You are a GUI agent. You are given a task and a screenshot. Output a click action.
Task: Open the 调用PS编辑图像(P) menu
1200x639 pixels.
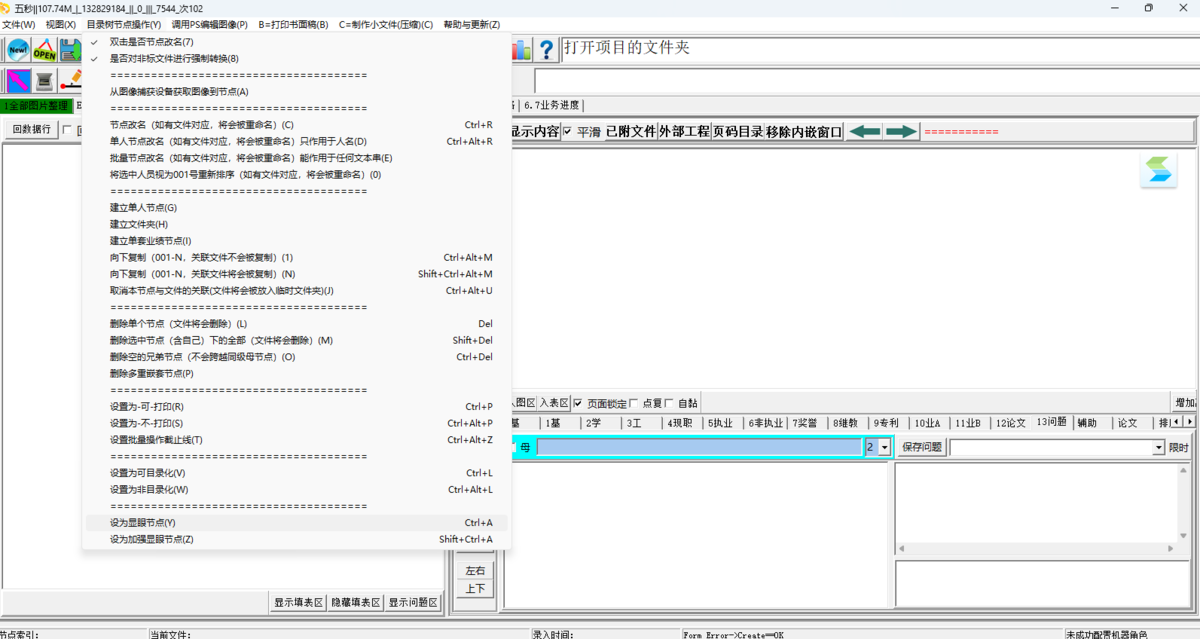(x=210, y=24)
